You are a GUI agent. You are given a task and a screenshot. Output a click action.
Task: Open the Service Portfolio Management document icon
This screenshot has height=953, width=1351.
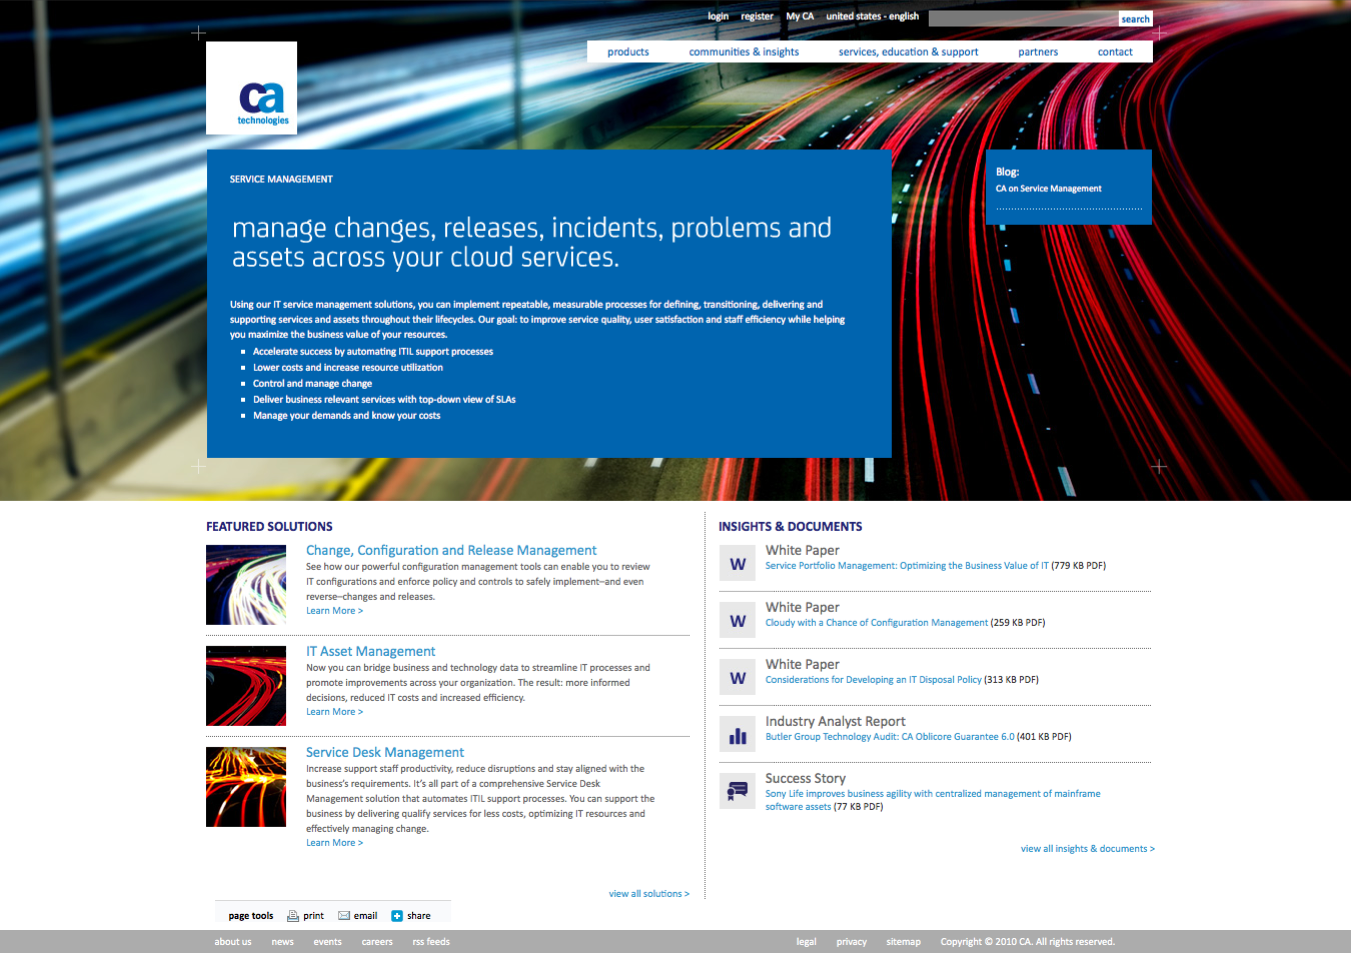click(x=737, y=563)
